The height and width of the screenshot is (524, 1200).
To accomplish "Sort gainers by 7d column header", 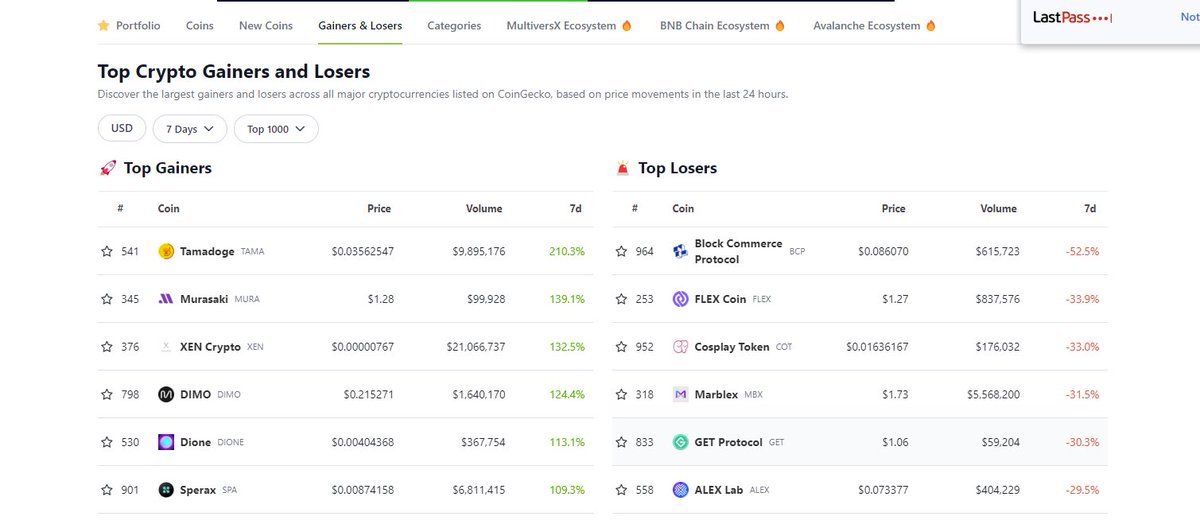I will [x=575, y=209].
